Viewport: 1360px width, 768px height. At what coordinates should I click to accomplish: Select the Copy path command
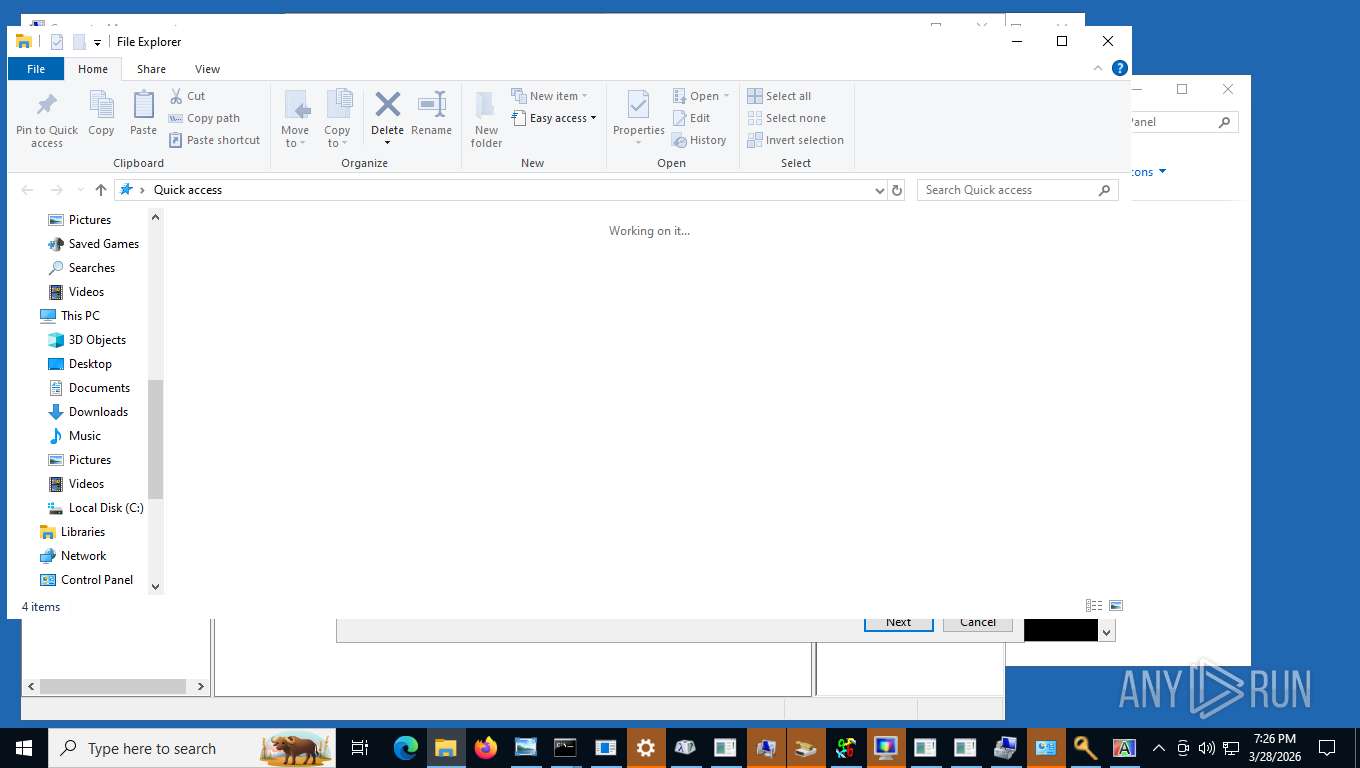coord(204,118)
